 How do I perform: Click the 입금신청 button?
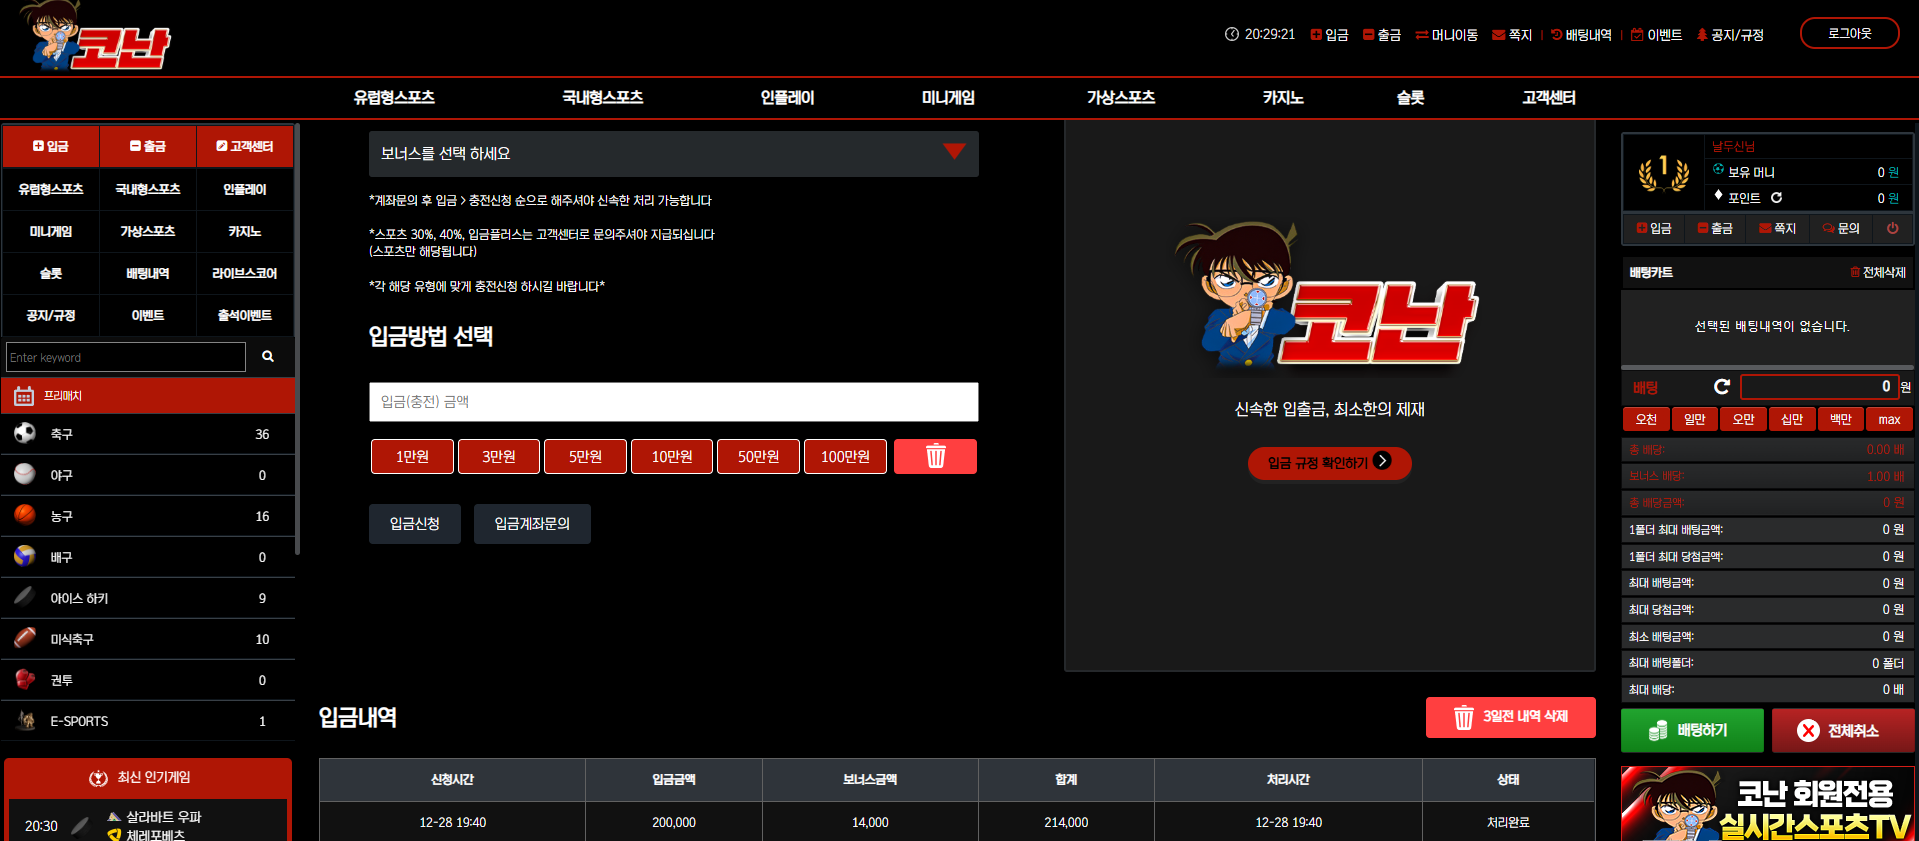414,524
